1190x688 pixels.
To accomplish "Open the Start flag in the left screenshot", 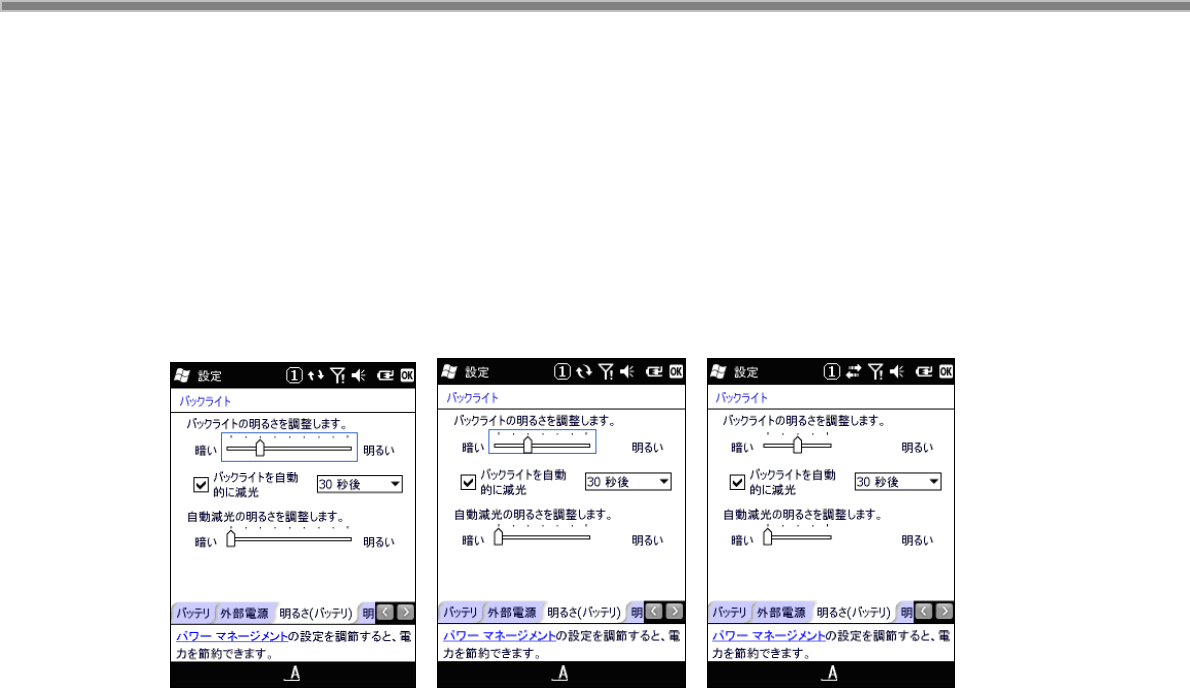I will point(182,375).
